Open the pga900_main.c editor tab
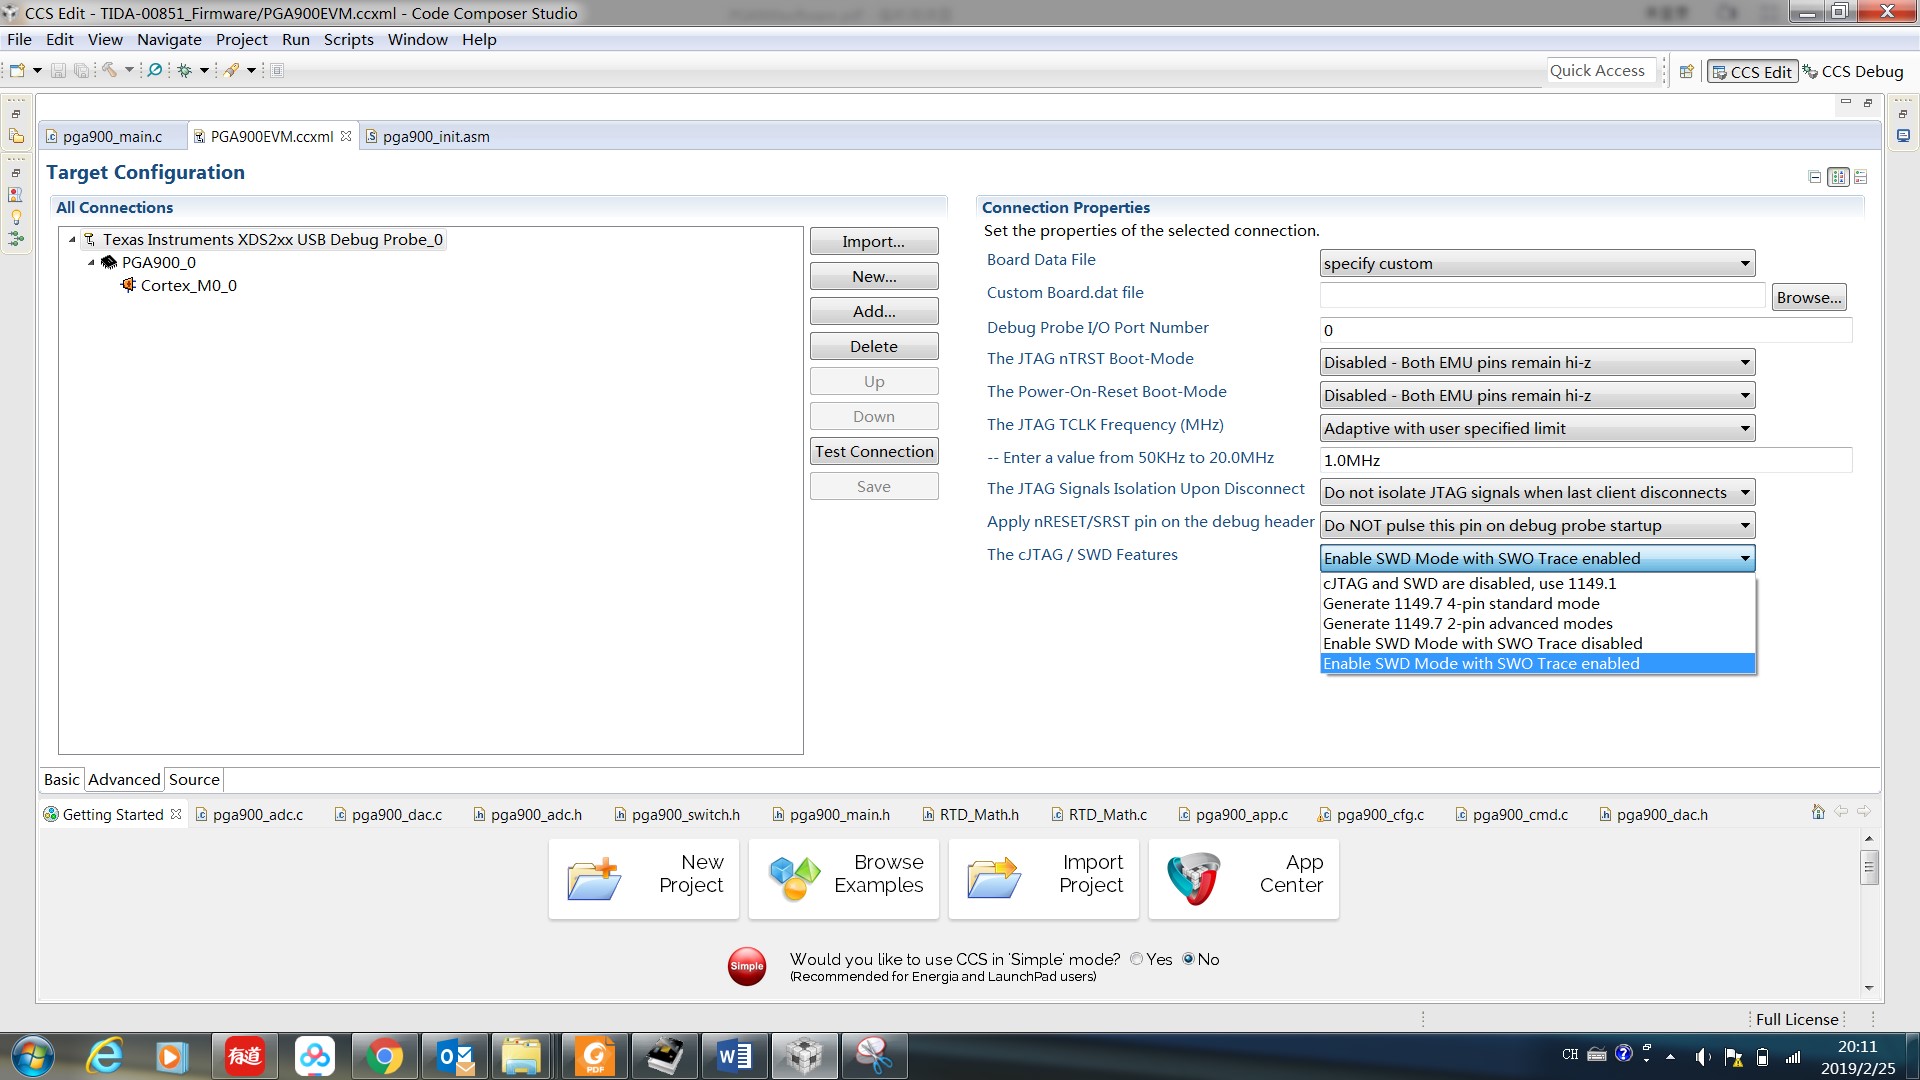This screenshot has height=1080, width=1920. click(x=112, y=137)
